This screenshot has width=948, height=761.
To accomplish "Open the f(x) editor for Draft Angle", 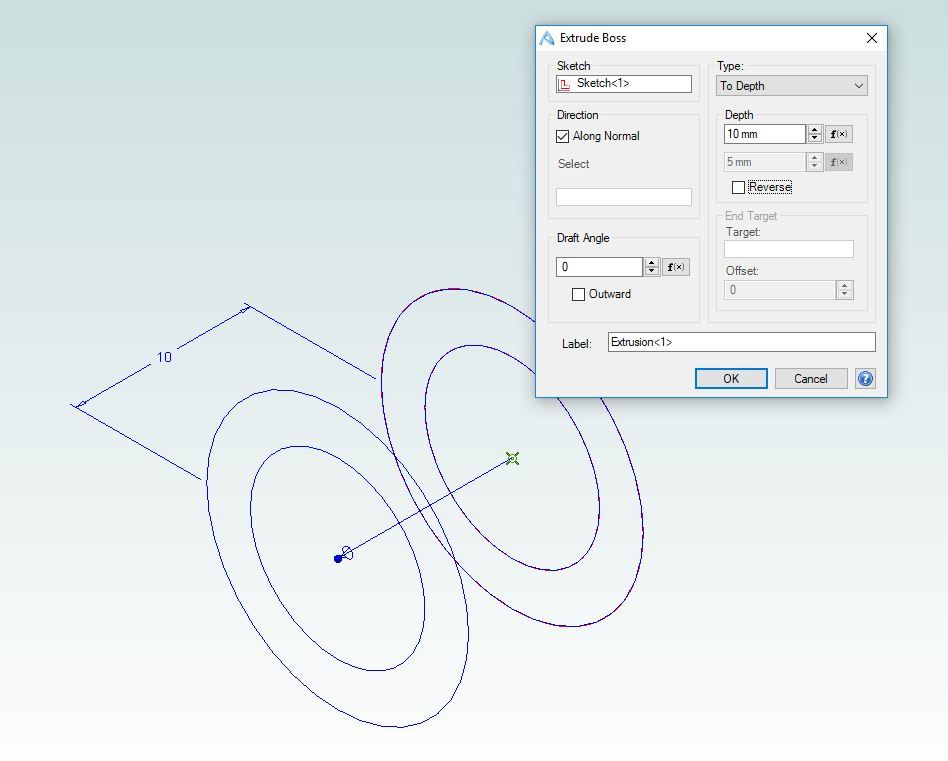I will [x=675, y=267].
